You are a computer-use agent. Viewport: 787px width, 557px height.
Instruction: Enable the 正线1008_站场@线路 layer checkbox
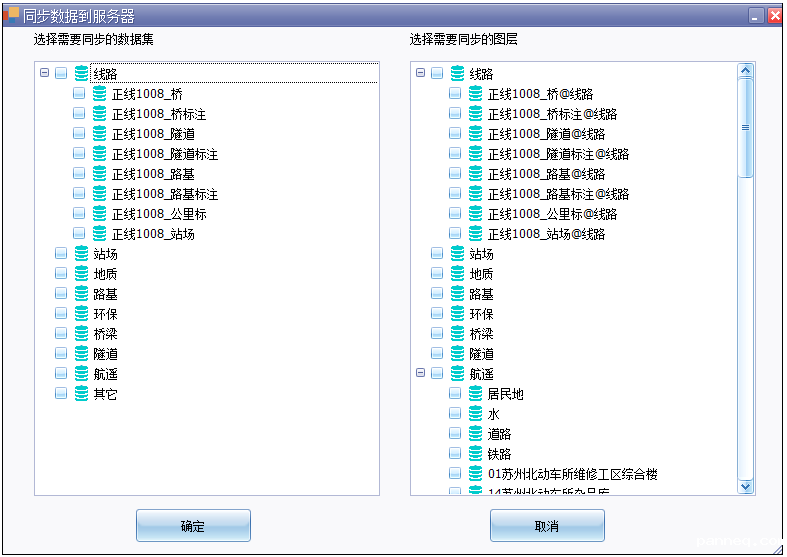click(x=455, y=234)
